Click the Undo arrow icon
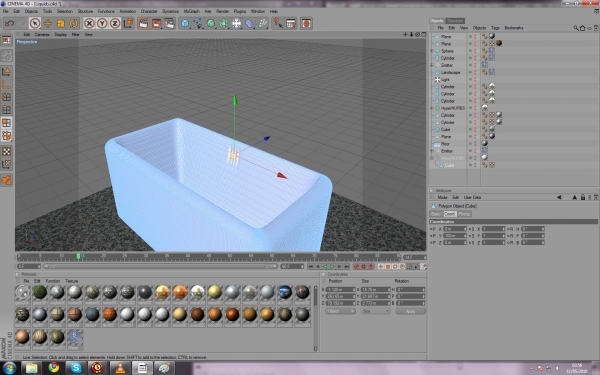600x375 pixels. (x=9, y=23)
